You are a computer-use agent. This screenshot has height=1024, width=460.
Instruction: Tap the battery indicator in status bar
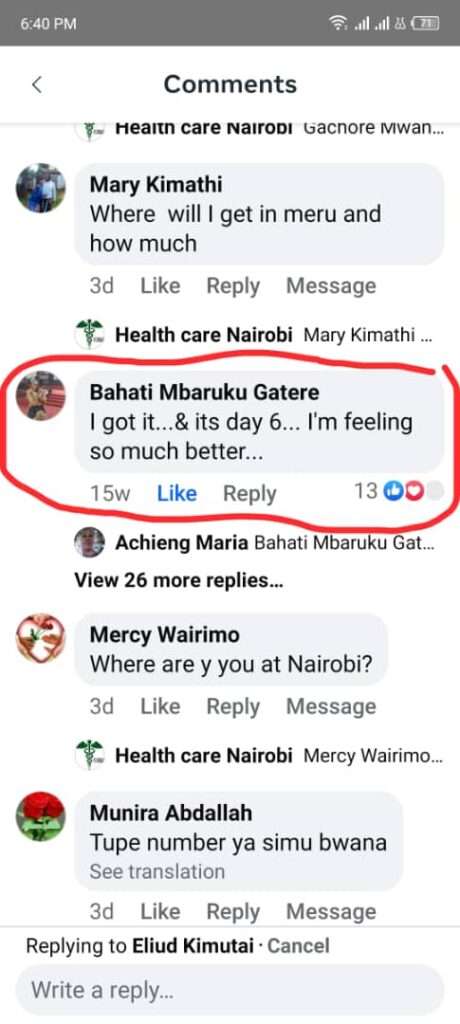[x=425, y=24]
